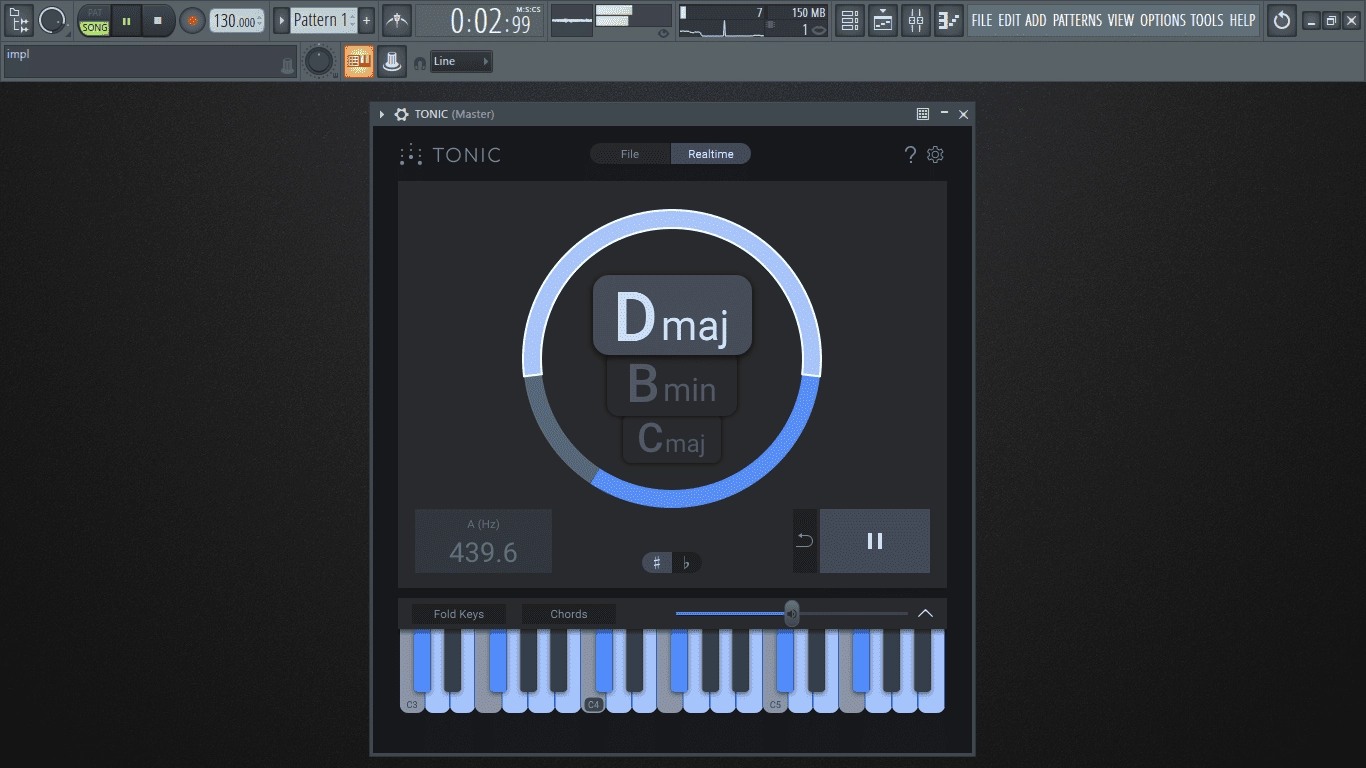The image size is (1366, 768).
Task: Click the A (Hz) 439.6 tuning field
Action: pos(483,541)
